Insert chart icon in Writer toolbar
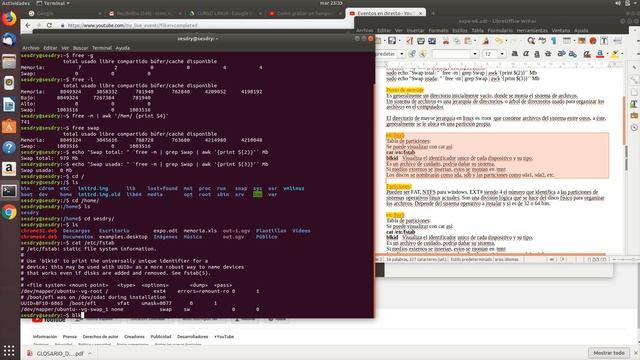This screenshot has width=640, height=360. pos(593,40)
